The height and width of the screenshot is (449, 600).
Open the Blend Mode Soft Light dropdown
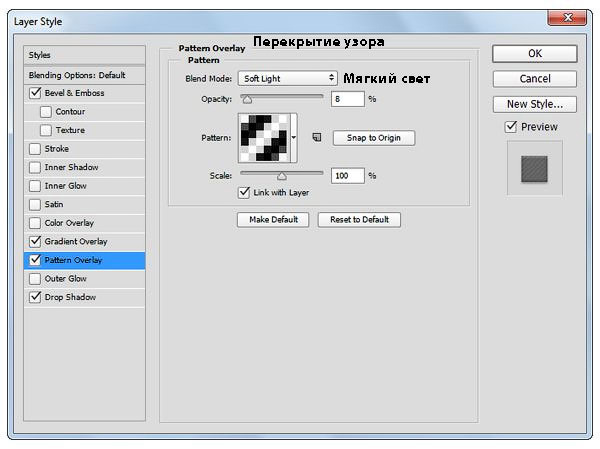pos(288,78)
